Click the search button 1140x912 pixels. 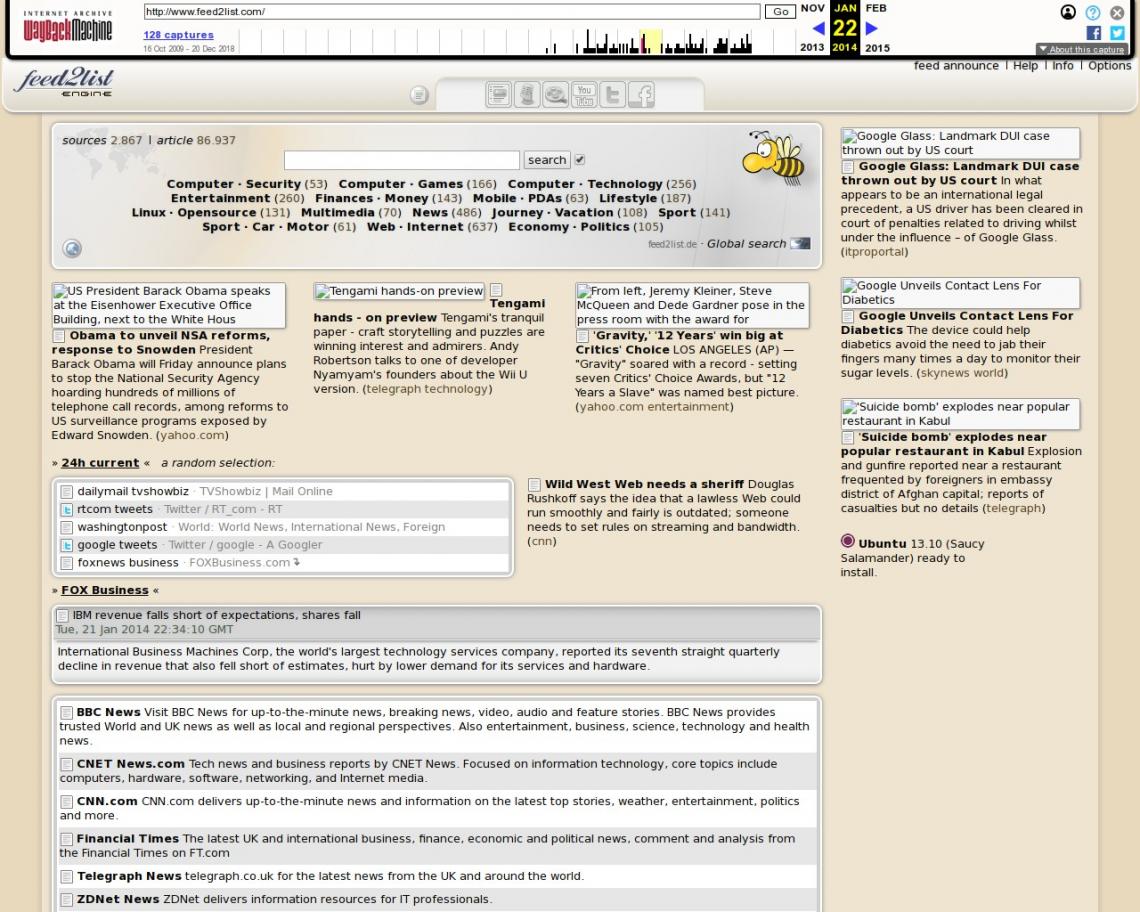547,159
